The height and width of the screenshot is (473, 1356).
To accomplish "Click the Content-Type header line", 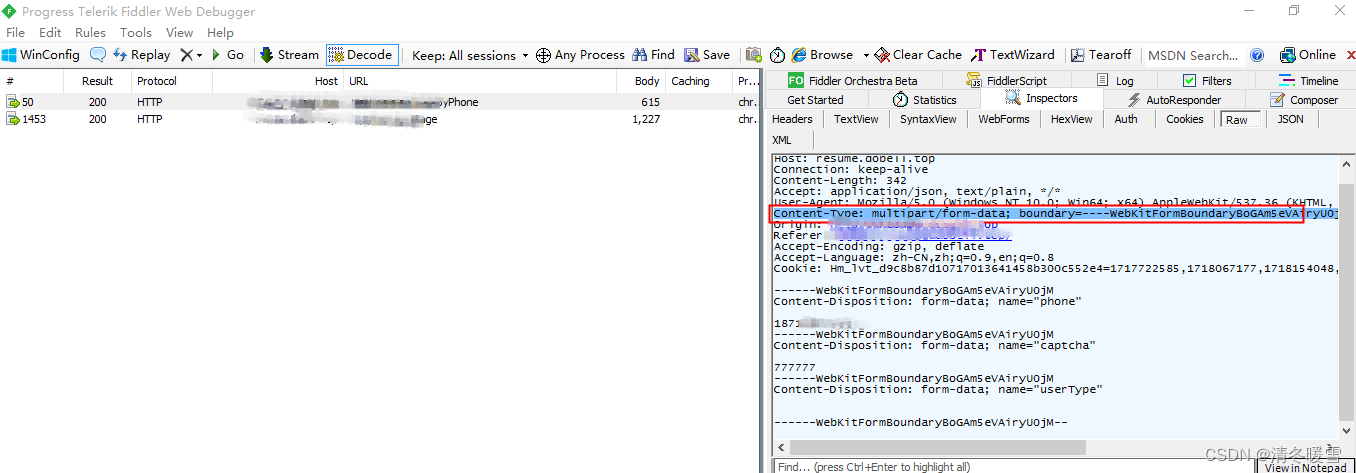I will [x=1054, y=214].
